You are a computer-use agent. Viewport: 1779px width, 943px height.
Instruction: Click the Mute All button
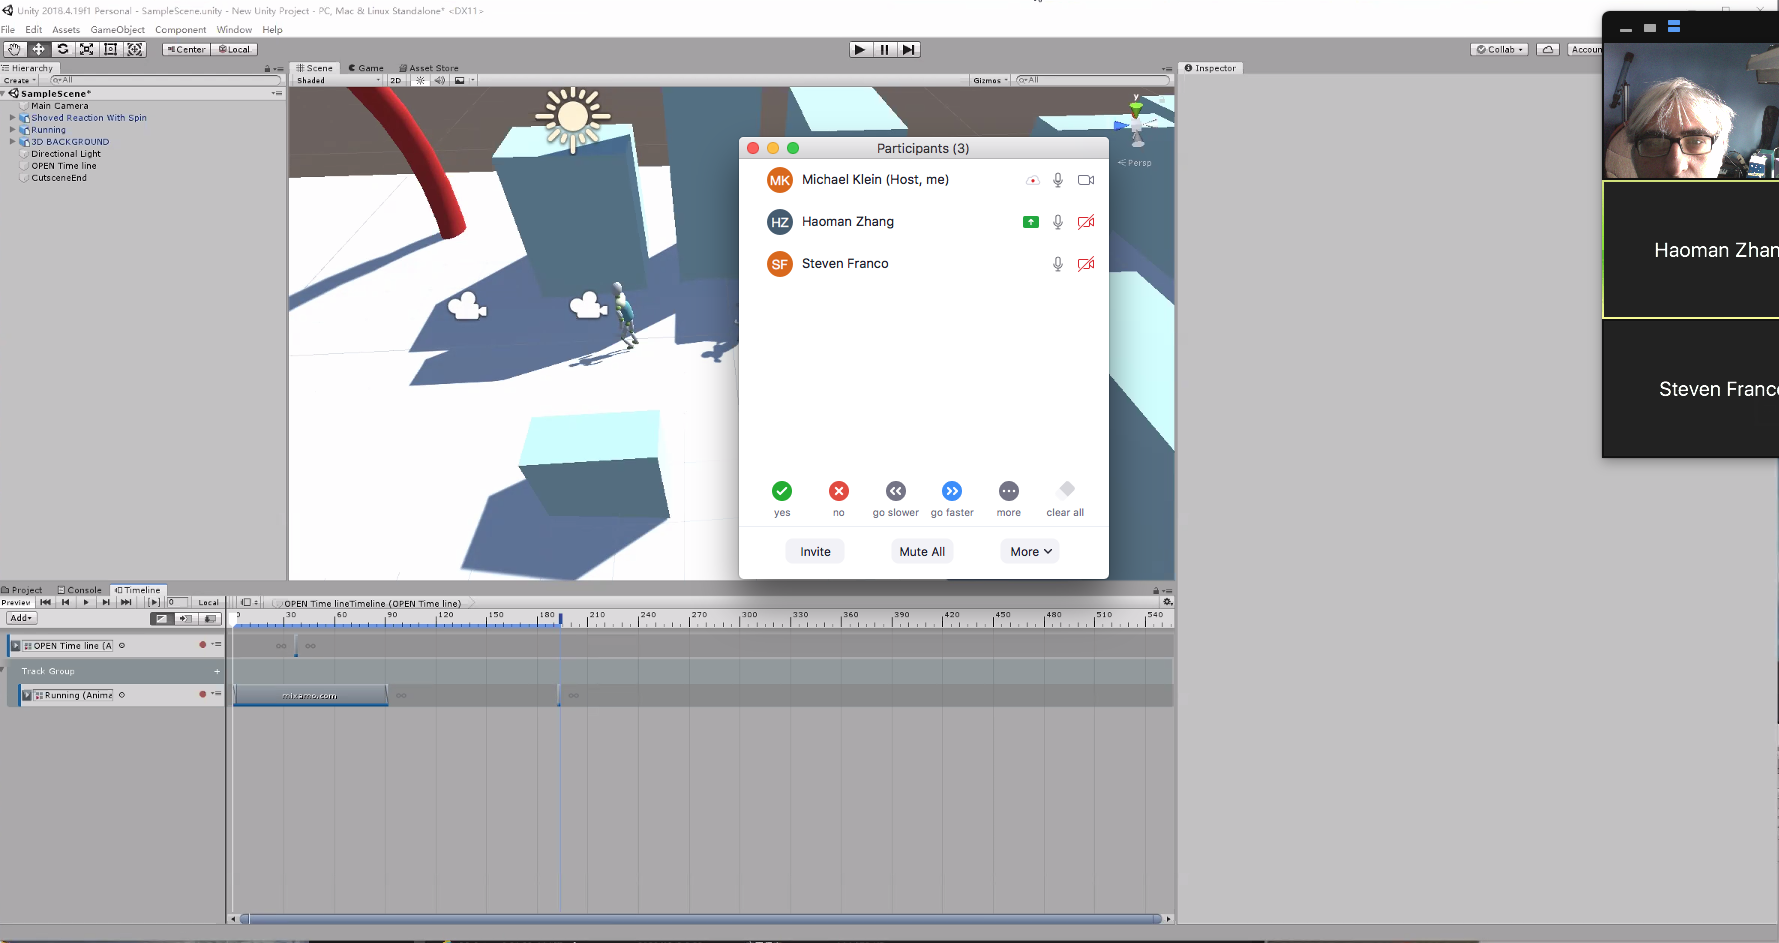tap(921, 551)
